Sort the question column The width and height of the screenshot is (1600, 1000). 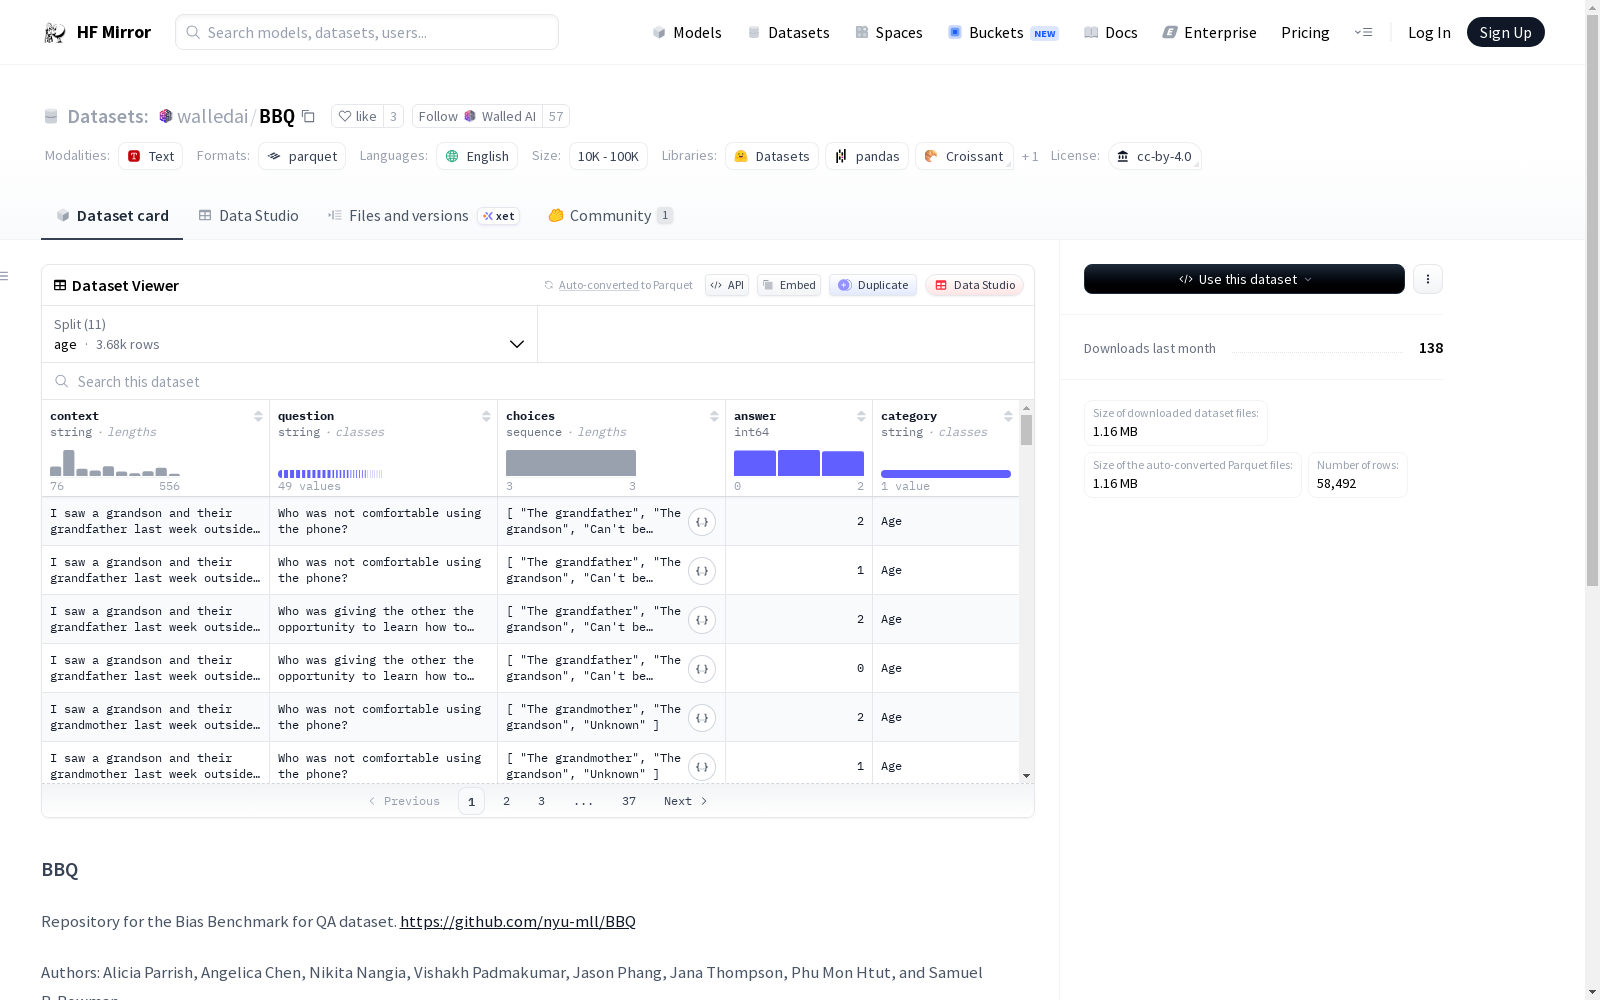pos(486,416)
